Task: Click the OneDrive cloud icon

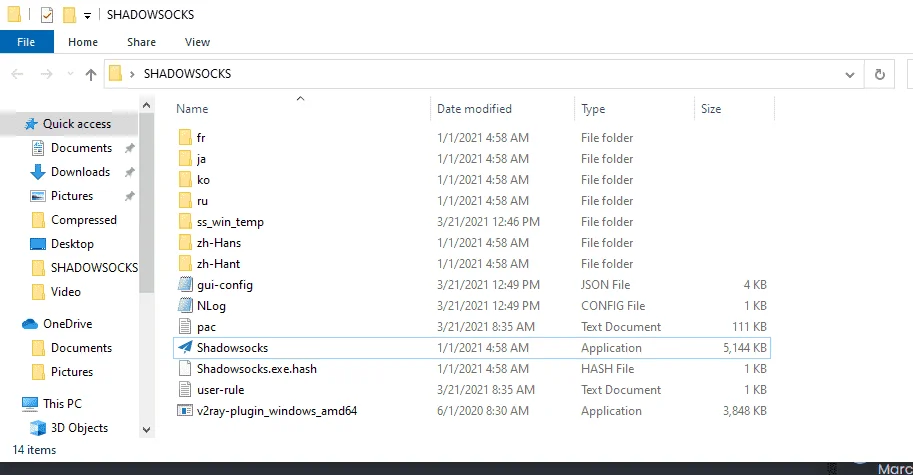Action: coord(30,324)
